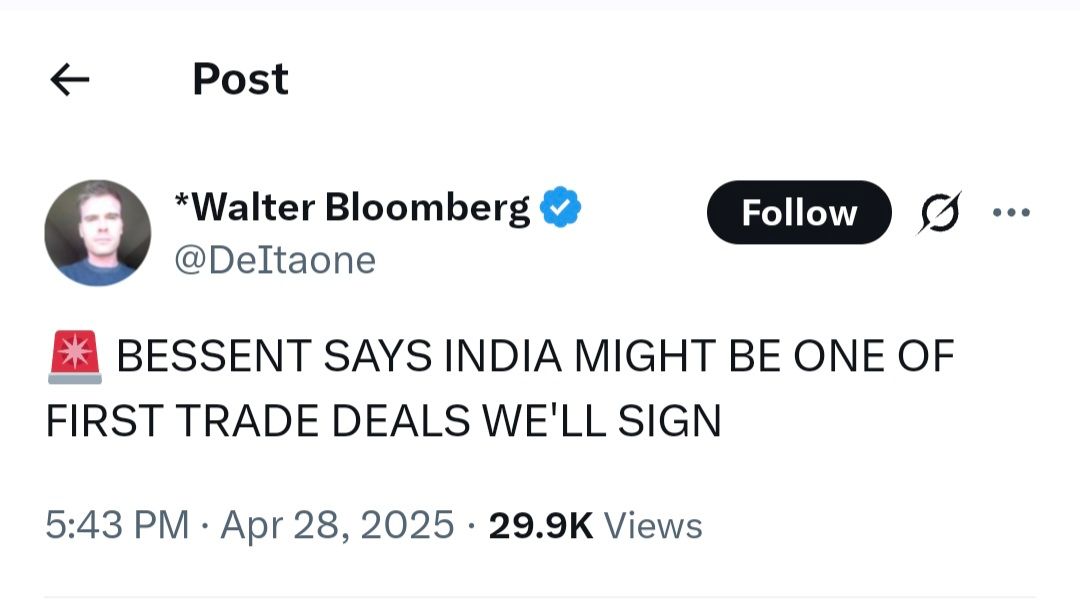Click the Post page heading

240,80
